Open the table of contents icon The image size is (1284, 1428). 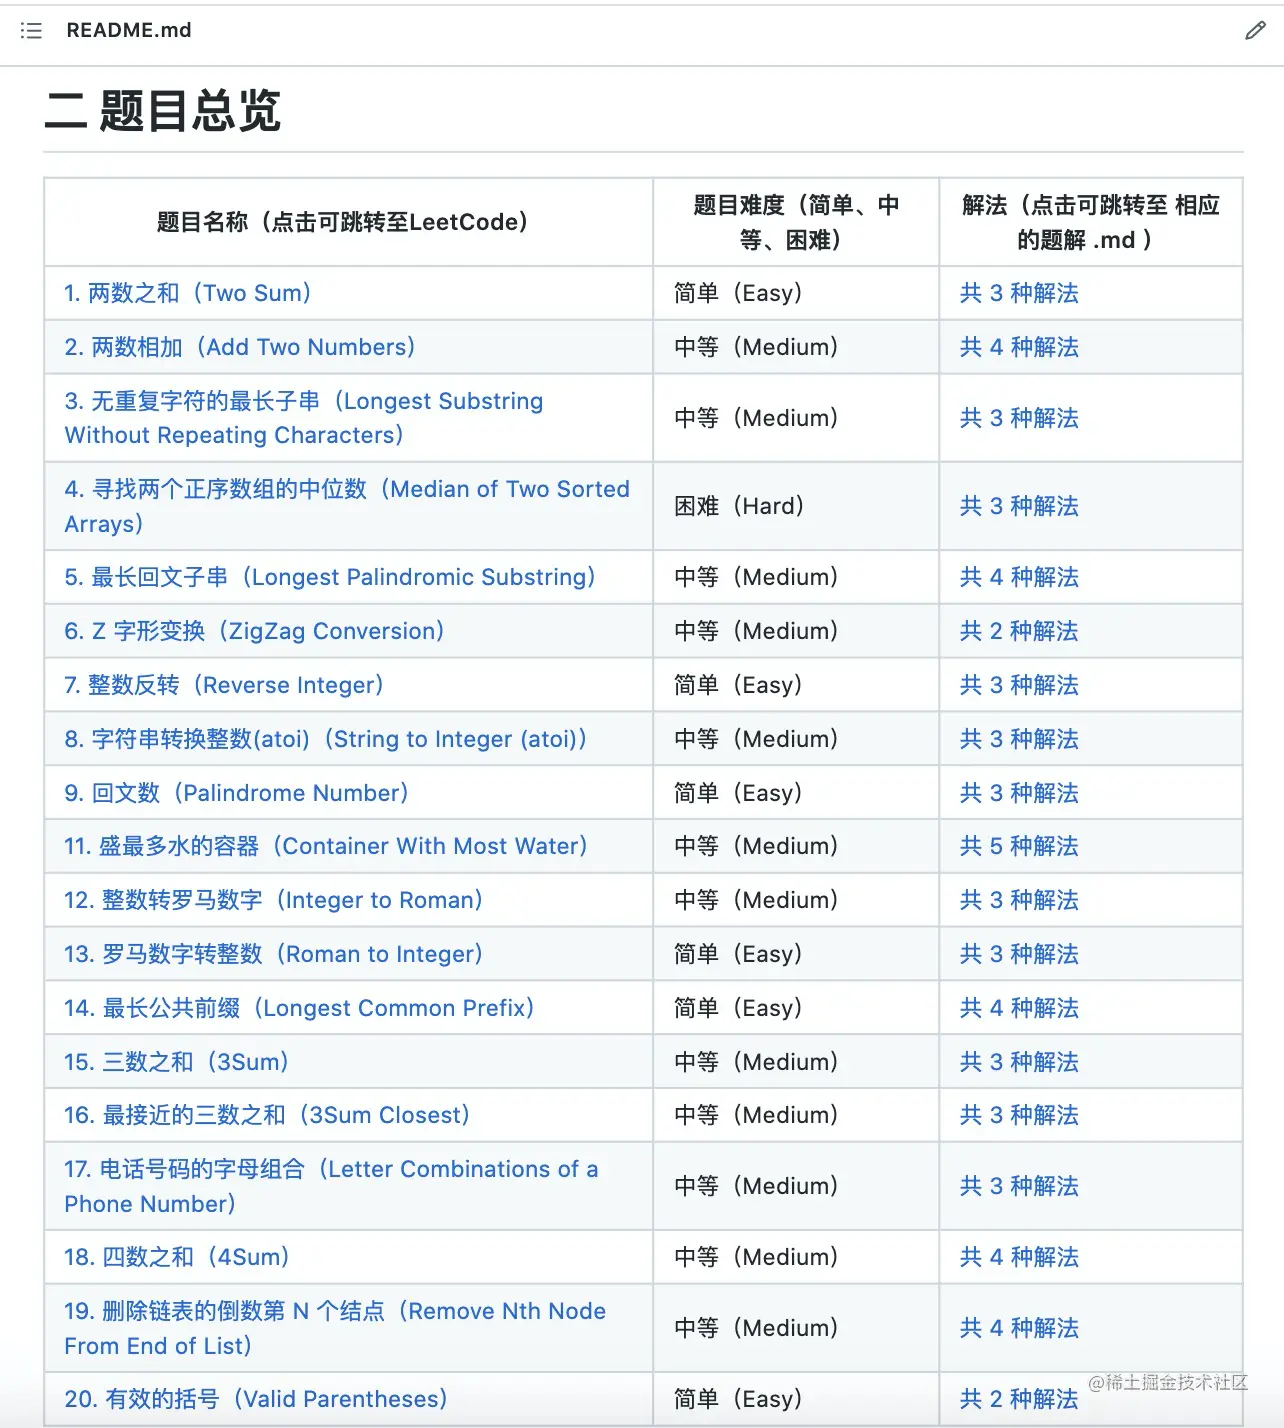(x=31, y=30)
